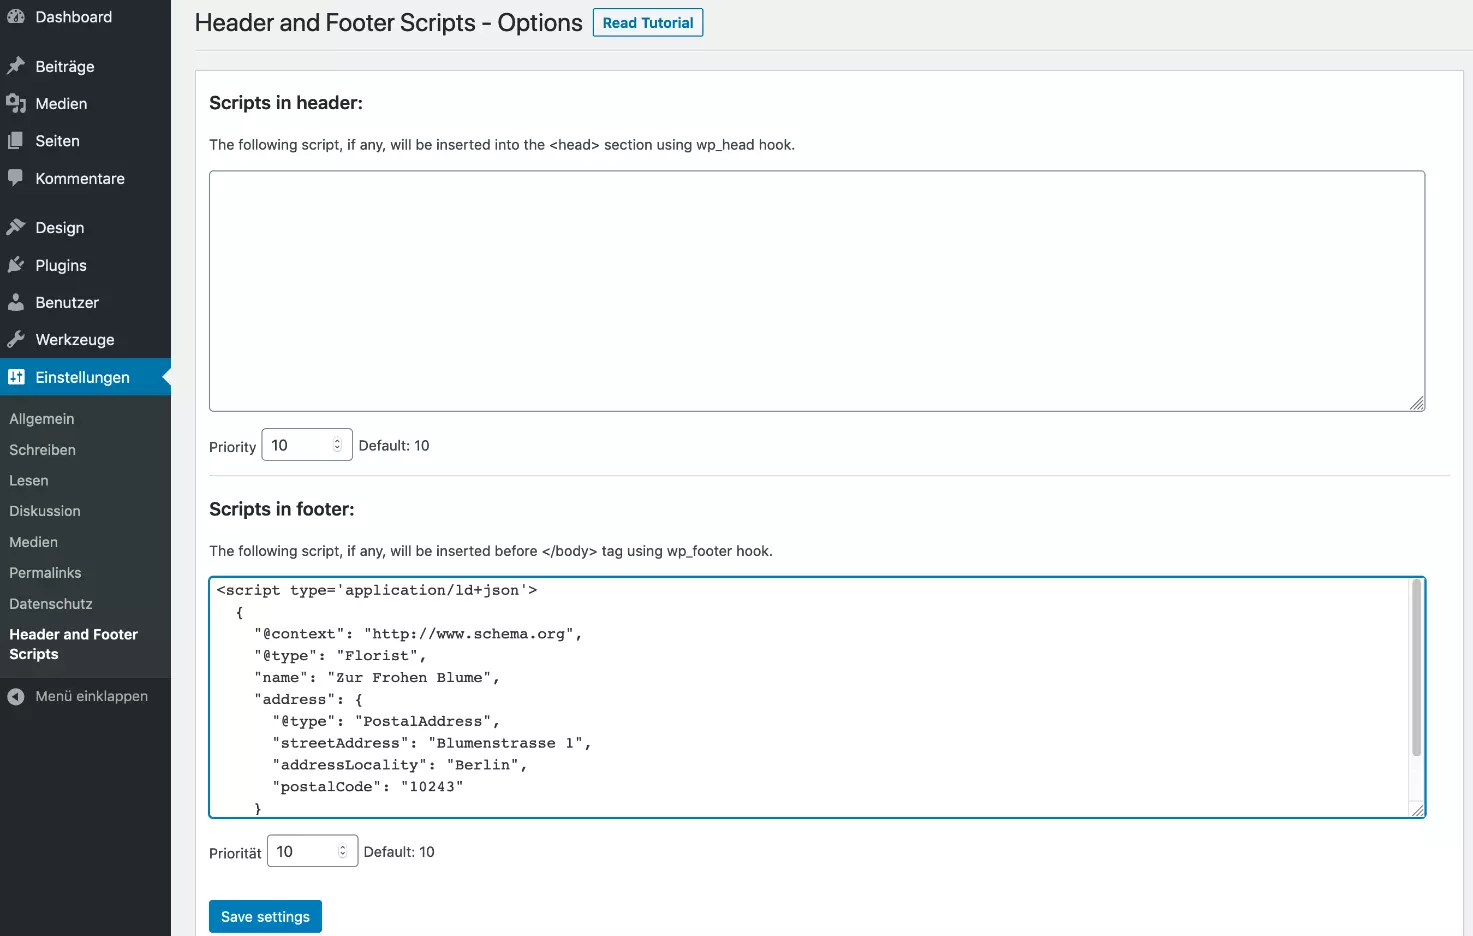
Task: Click the Einstellungen sliders icon
Action: click(x=16, y=377)
